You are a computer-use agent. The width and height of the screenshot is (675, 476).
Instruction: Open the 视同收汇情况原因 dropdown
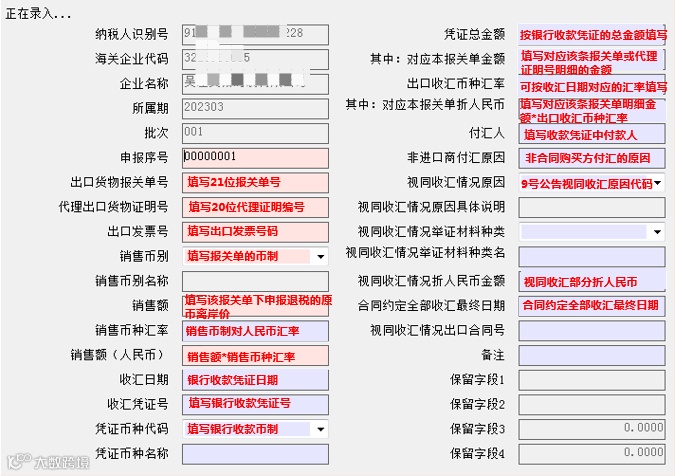pos(657,183)
